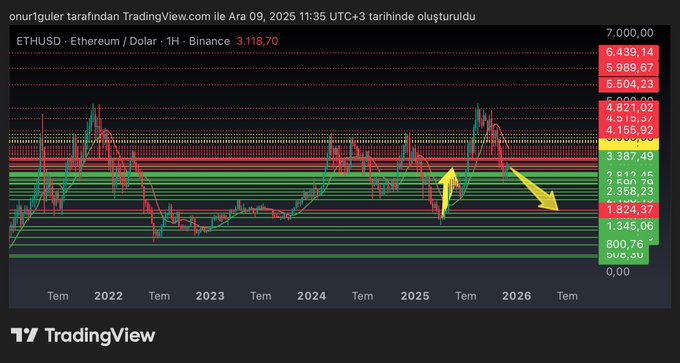Click the current price 3.118,70 in header

pos(257,41)
